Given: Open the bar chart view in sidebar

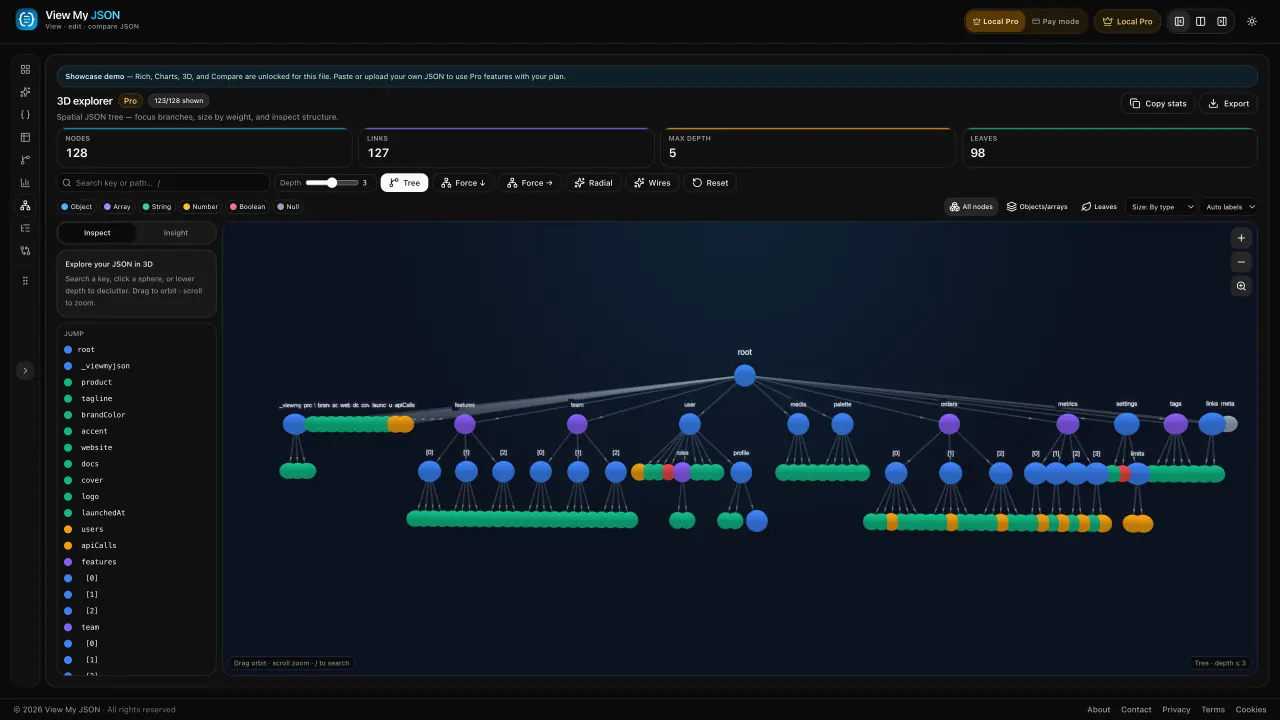Looking at the screenshot, I should (x=25, y=182).
